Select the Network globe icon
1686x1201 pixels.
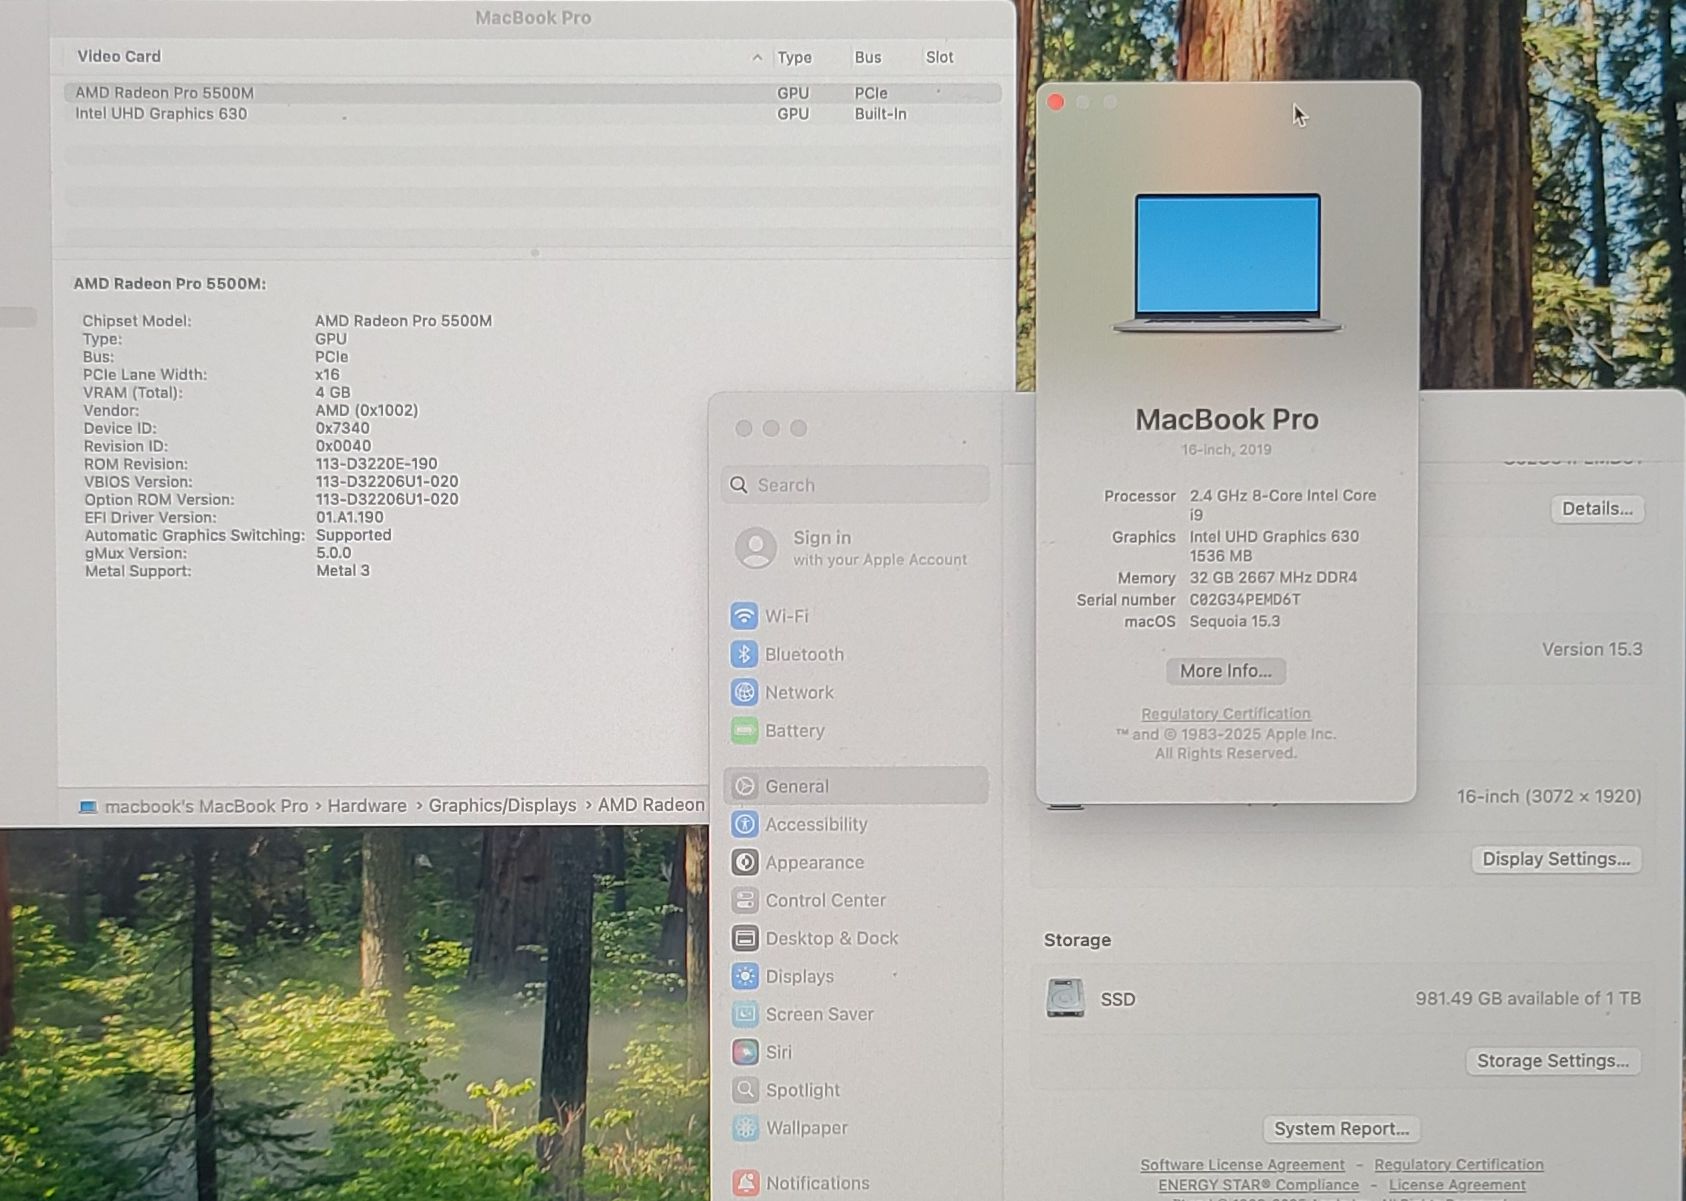(x=744, y=692)
